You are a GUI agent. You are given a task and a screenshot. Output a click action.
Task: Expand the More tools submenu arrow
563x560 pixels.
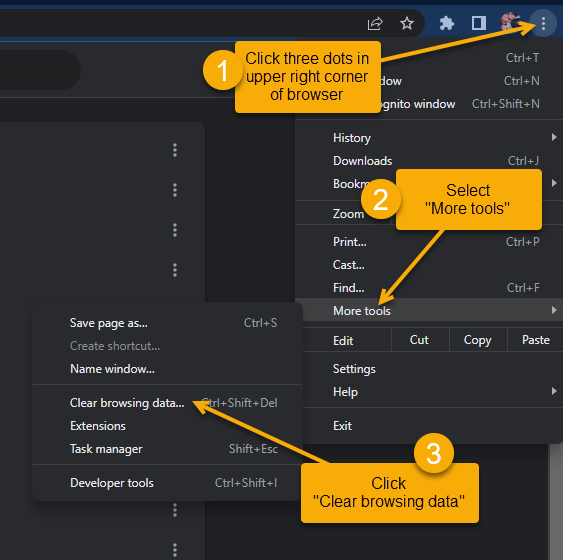554,310
